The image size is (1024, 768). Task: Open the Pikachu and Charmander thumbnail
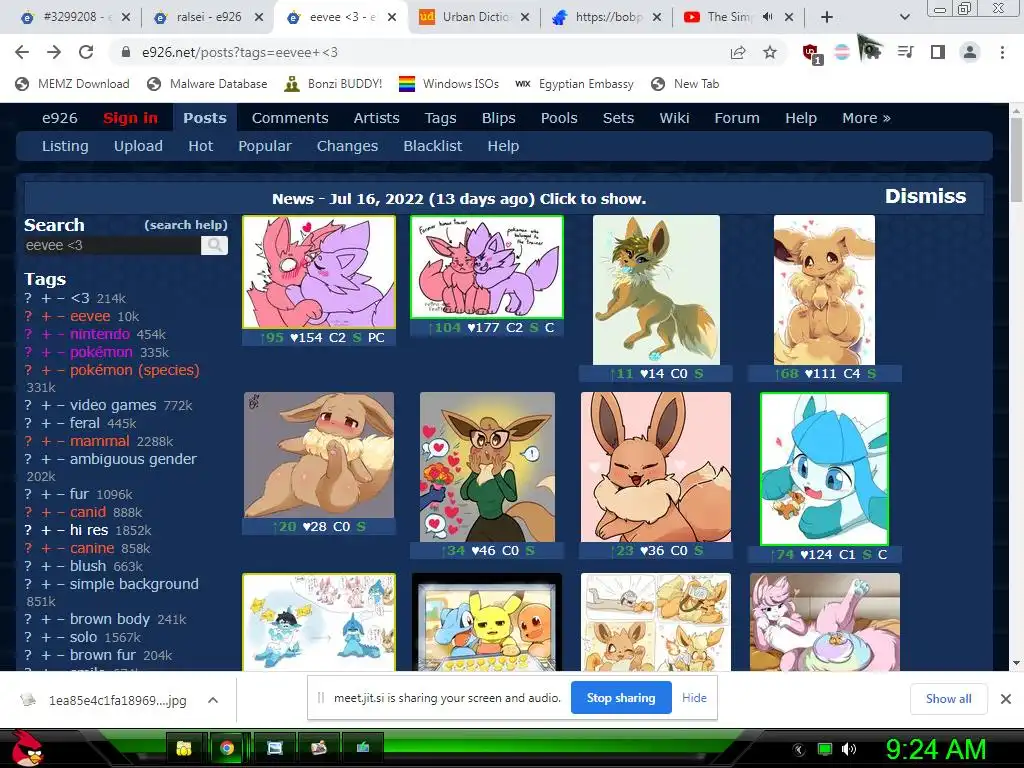(487, 622)
